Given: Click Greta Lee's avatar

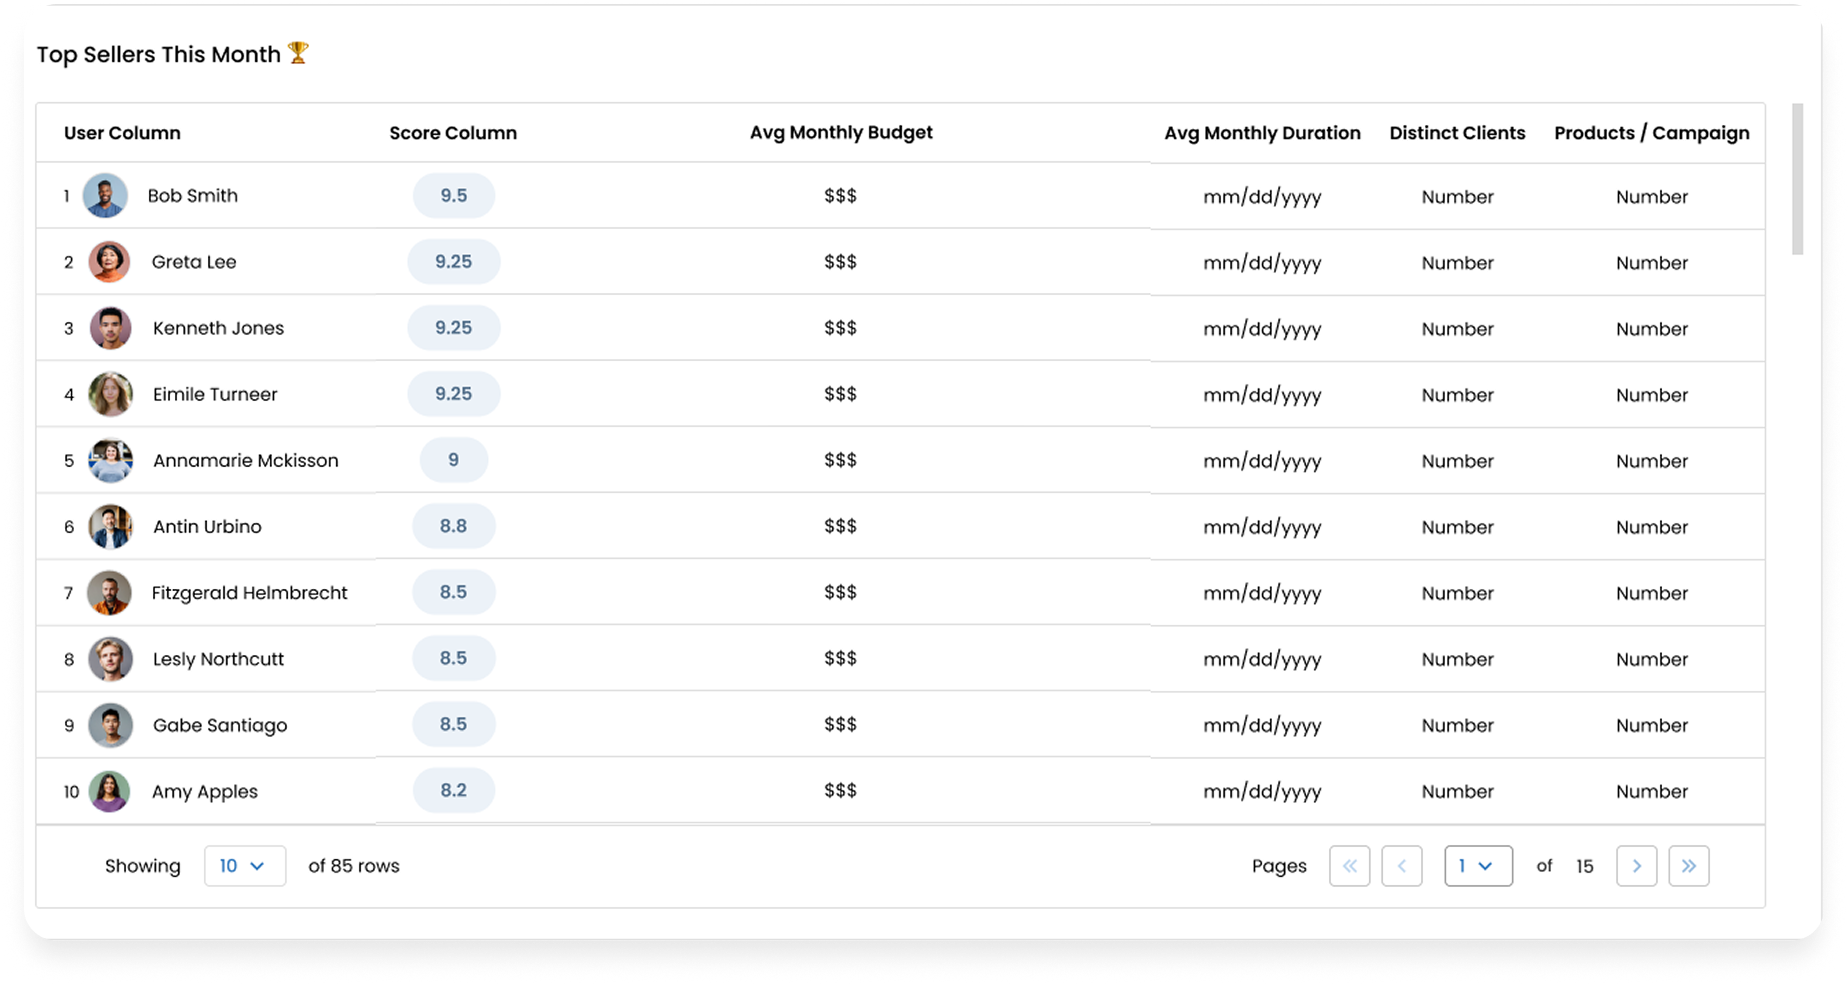Looking at the screenshot, I should 109,262.
